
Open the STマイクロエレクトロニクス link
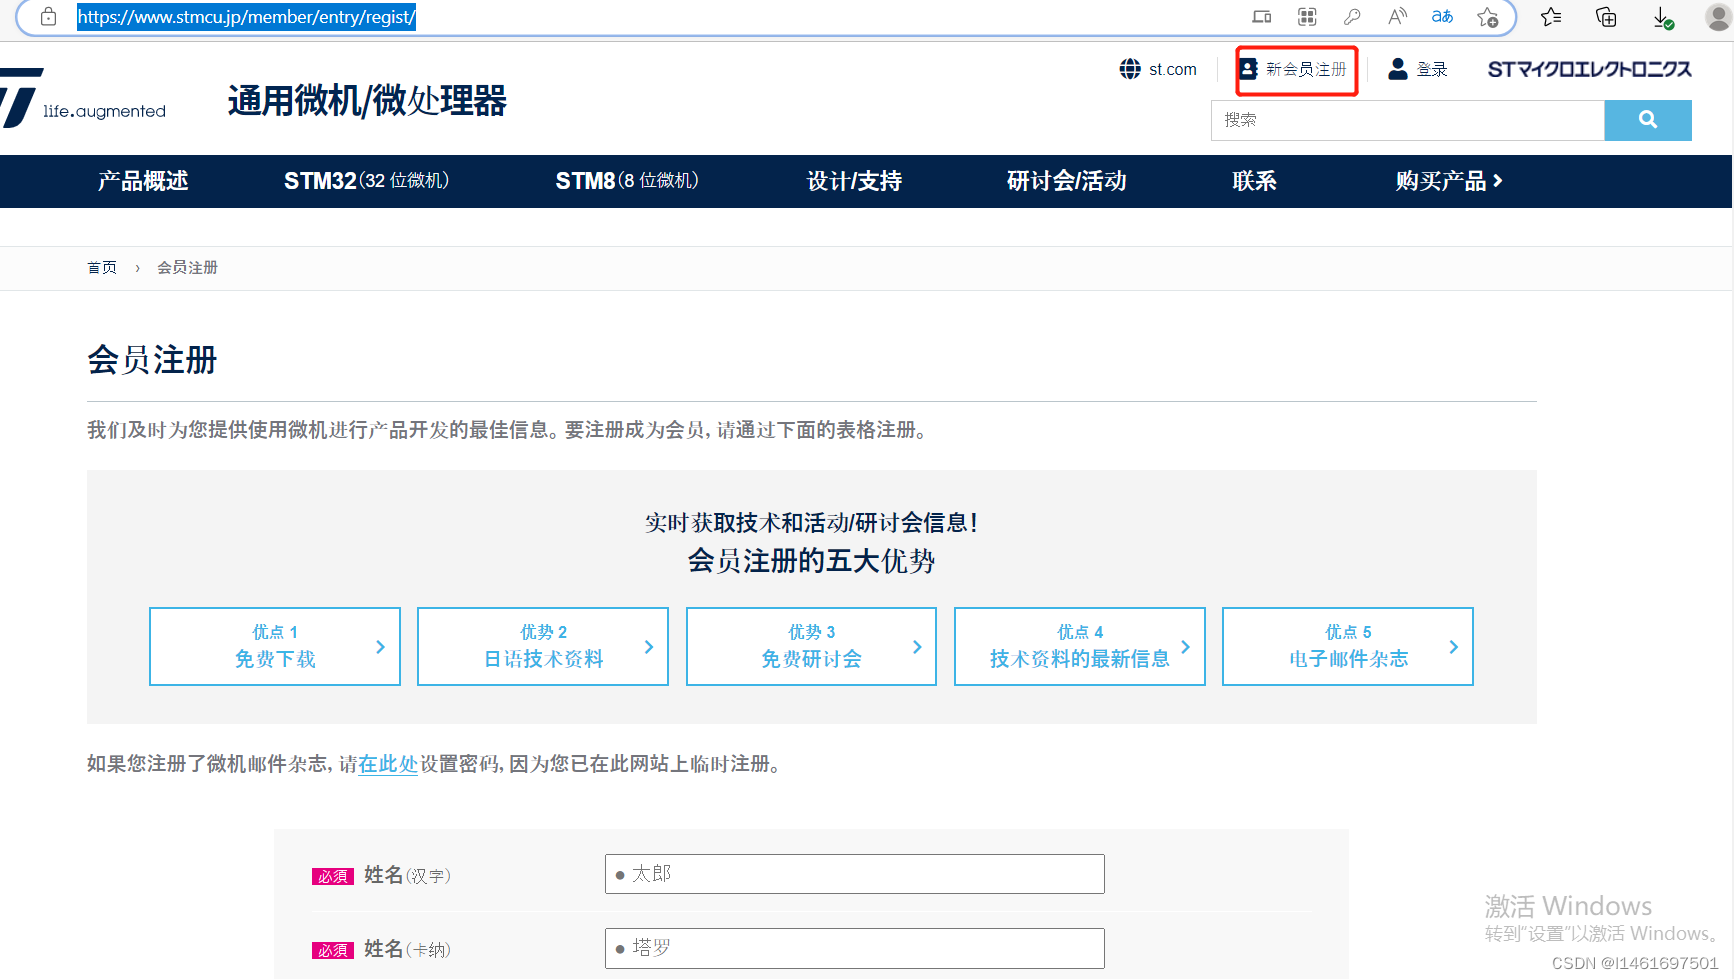coord(1590,69)
